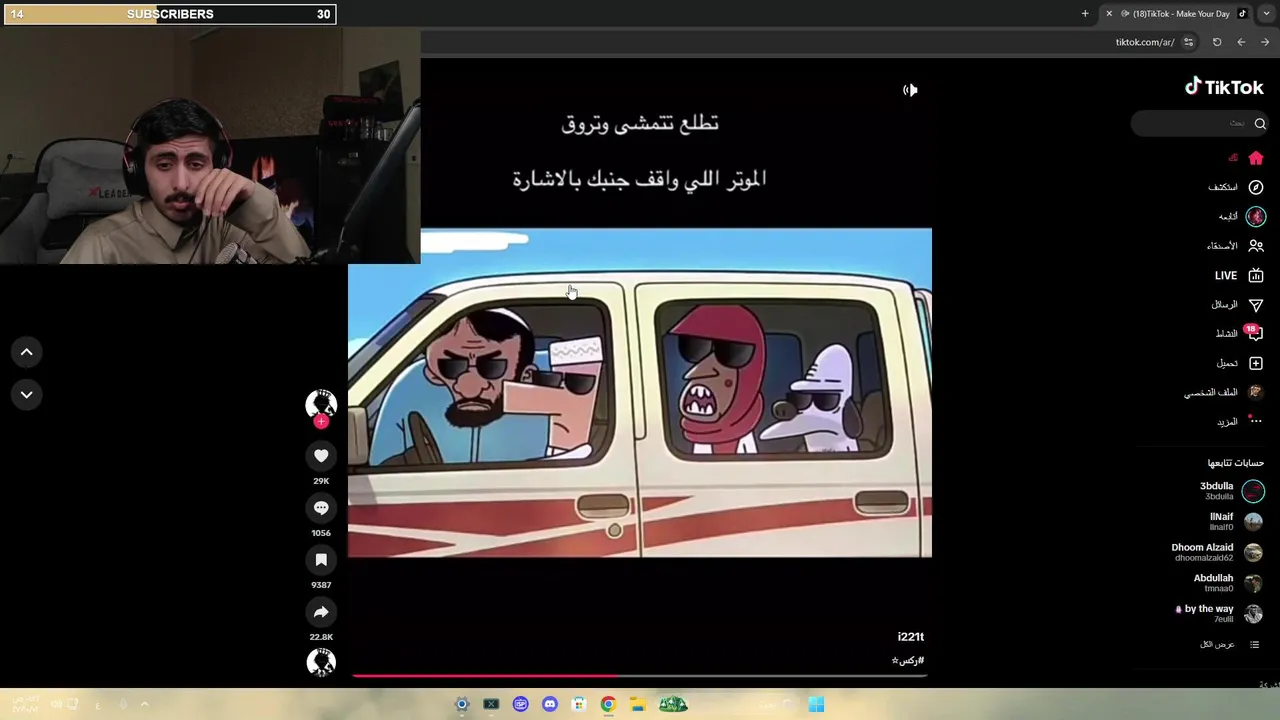
Task: Open site settings icon in address bar
Action: (x=1188, y=42)
